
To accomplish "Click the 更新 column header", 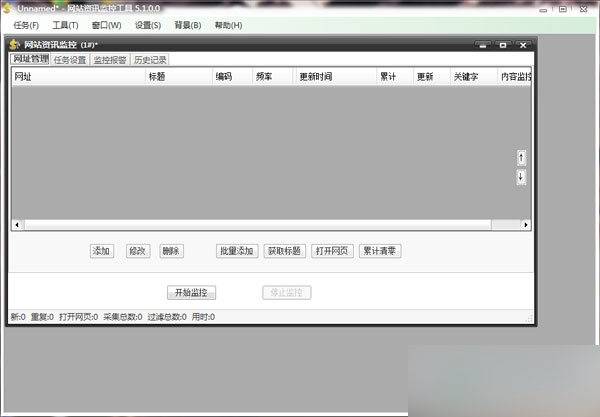I will (432, 77).
